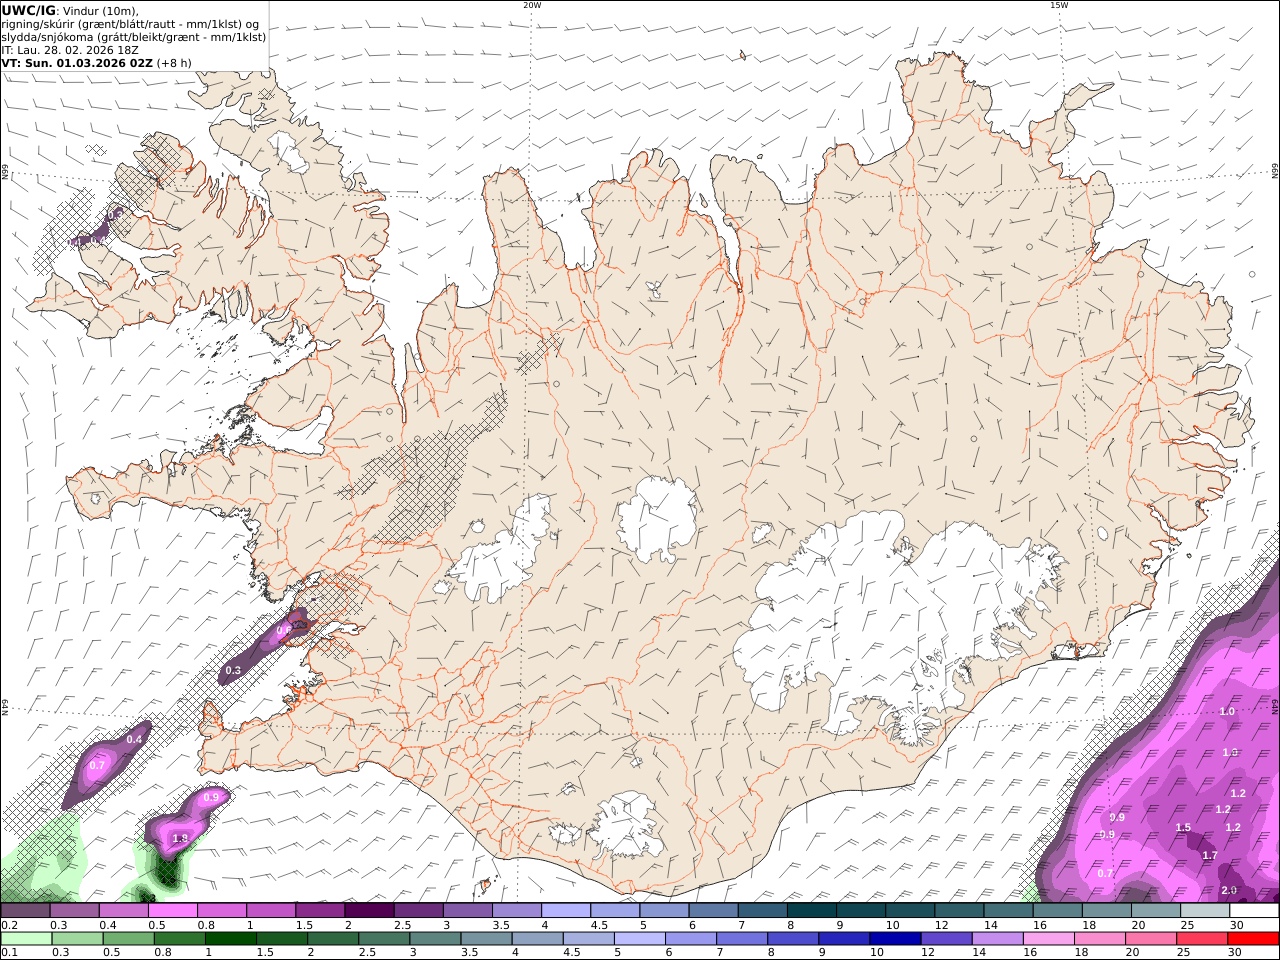This screenshot has height=960, width=1280.
Task: Pick top legend swatch between 0.5 and 0.8
Action: pos(172,911)
